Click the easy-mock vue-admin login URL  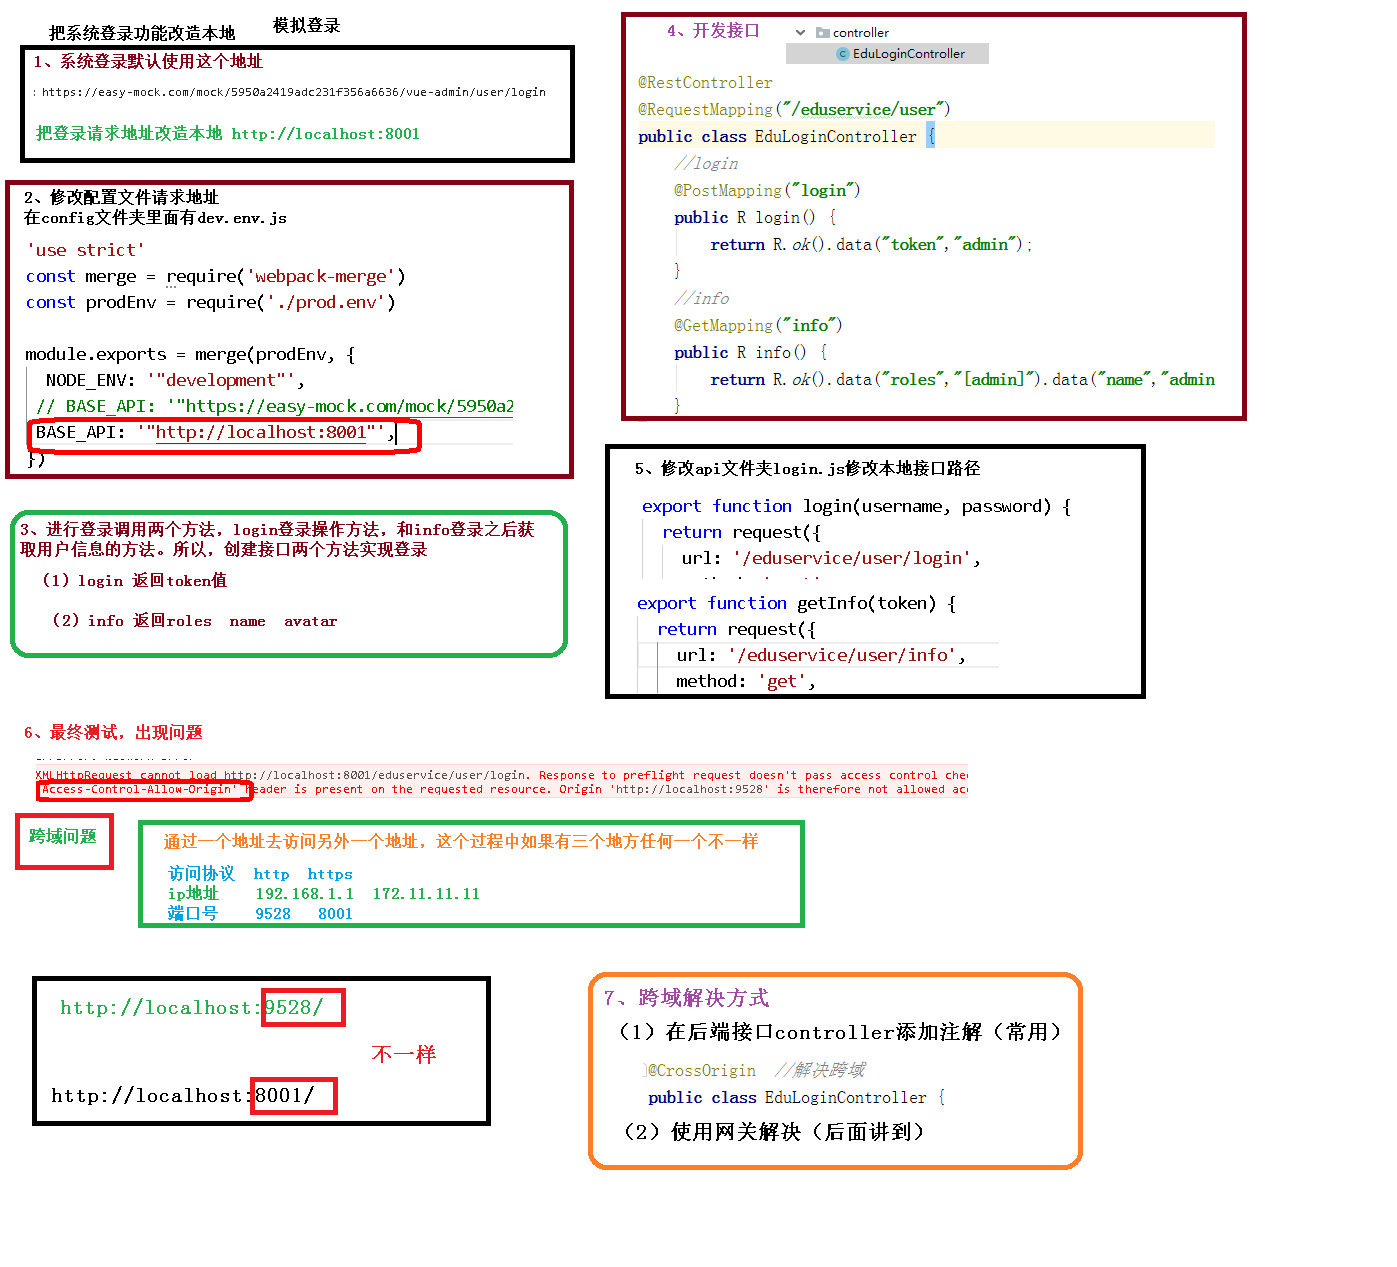290,91
